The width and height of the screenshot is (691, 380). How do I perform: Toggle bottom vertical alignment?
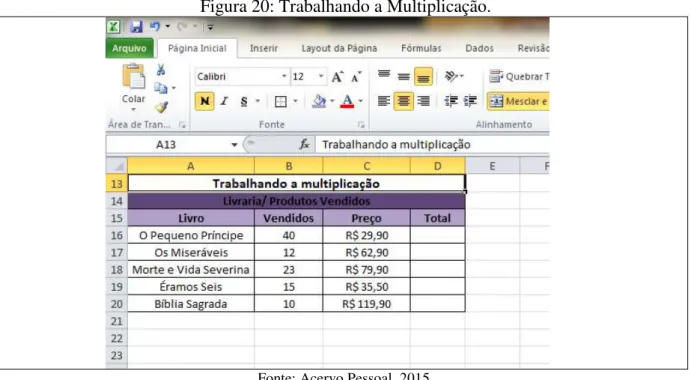click(423, 77)
